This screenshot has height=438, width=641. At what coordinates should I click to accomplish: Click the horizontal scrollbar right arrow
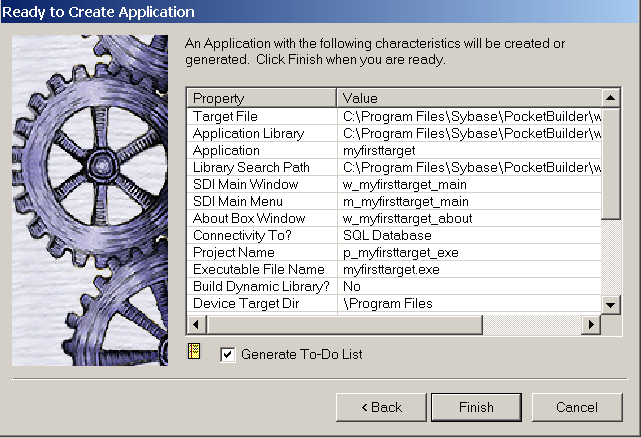pyautogui.click(x=591, y=325)
